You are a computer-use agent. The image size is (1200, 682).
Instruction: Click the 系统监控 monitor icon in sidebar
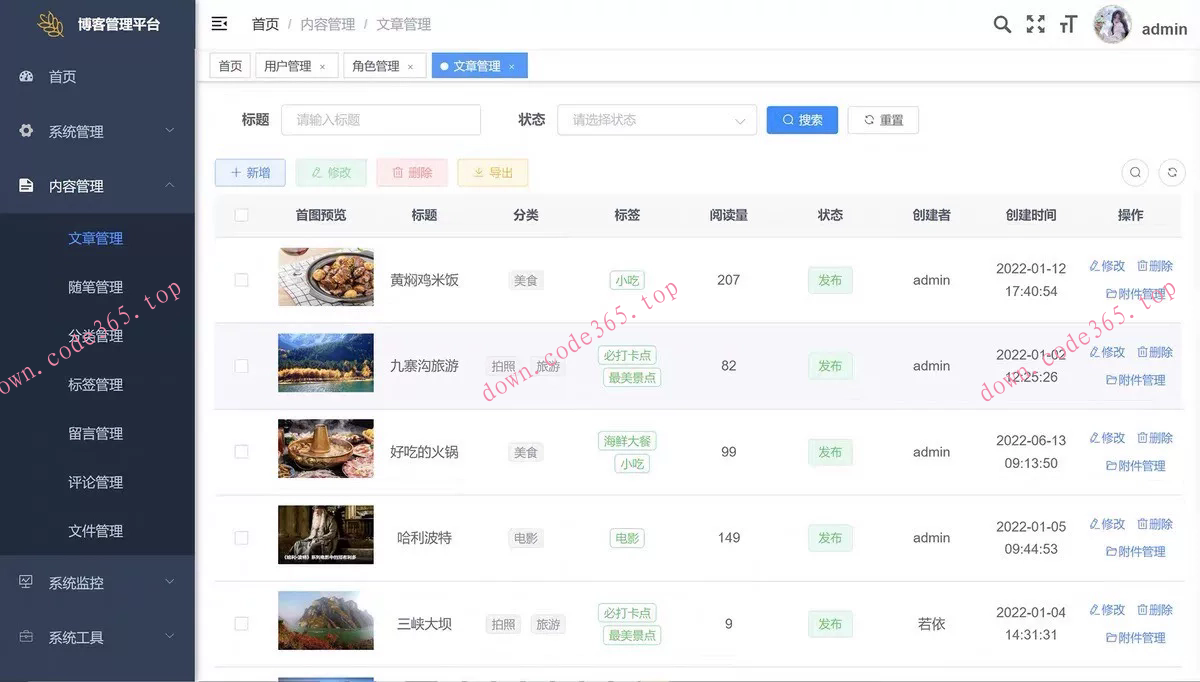(26, 581)
